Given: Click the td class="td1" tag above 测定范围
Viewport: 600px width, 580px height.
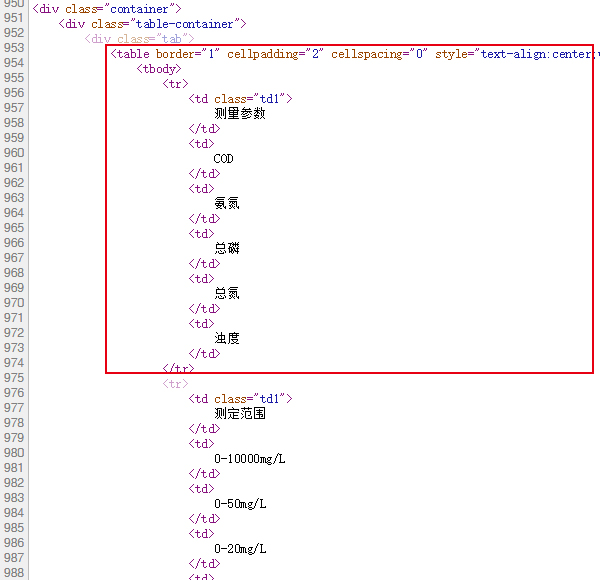Looking at the screenshot, I should [x=240, y=399].
